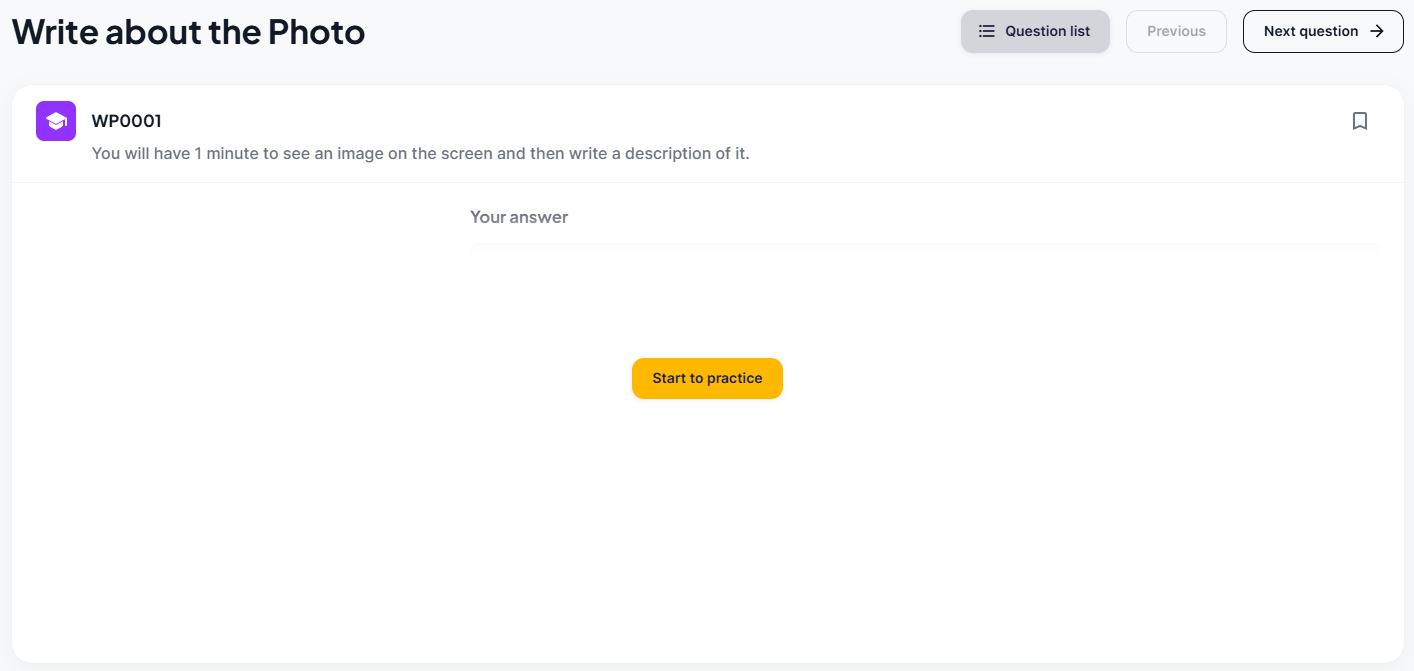
Task: Click the instruction text about 1 minute
Action: coord(420,154)
